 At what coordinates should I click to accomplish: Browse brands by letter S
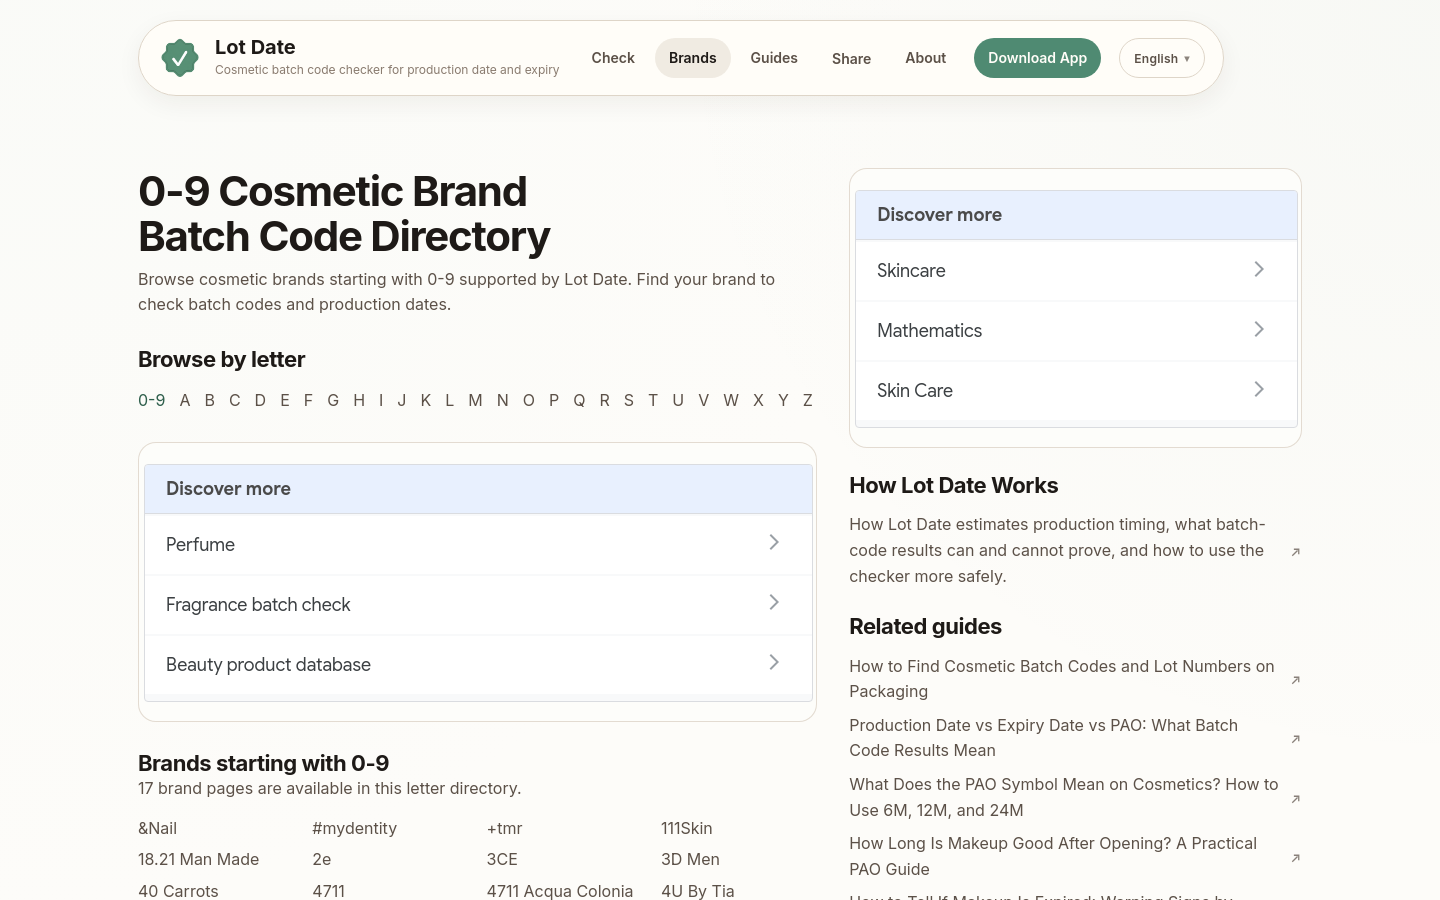pos(629,400)
